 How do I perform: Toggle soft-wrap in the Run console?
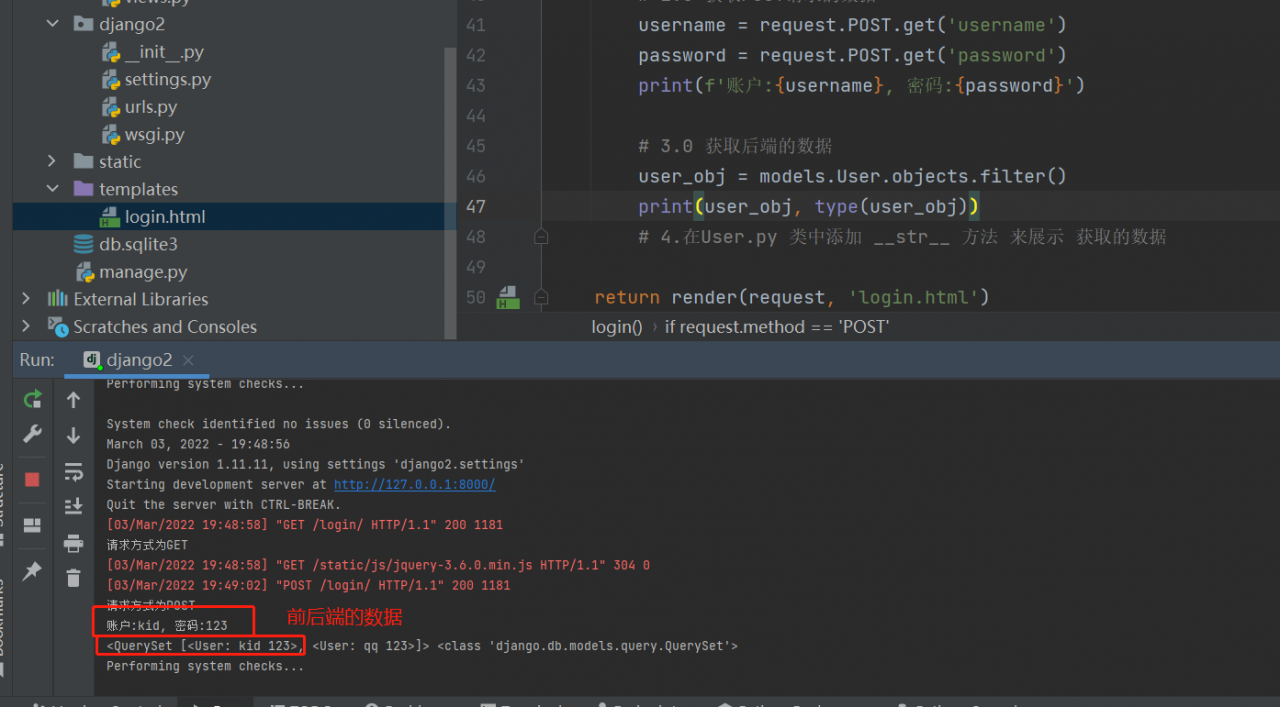[73, 471]
